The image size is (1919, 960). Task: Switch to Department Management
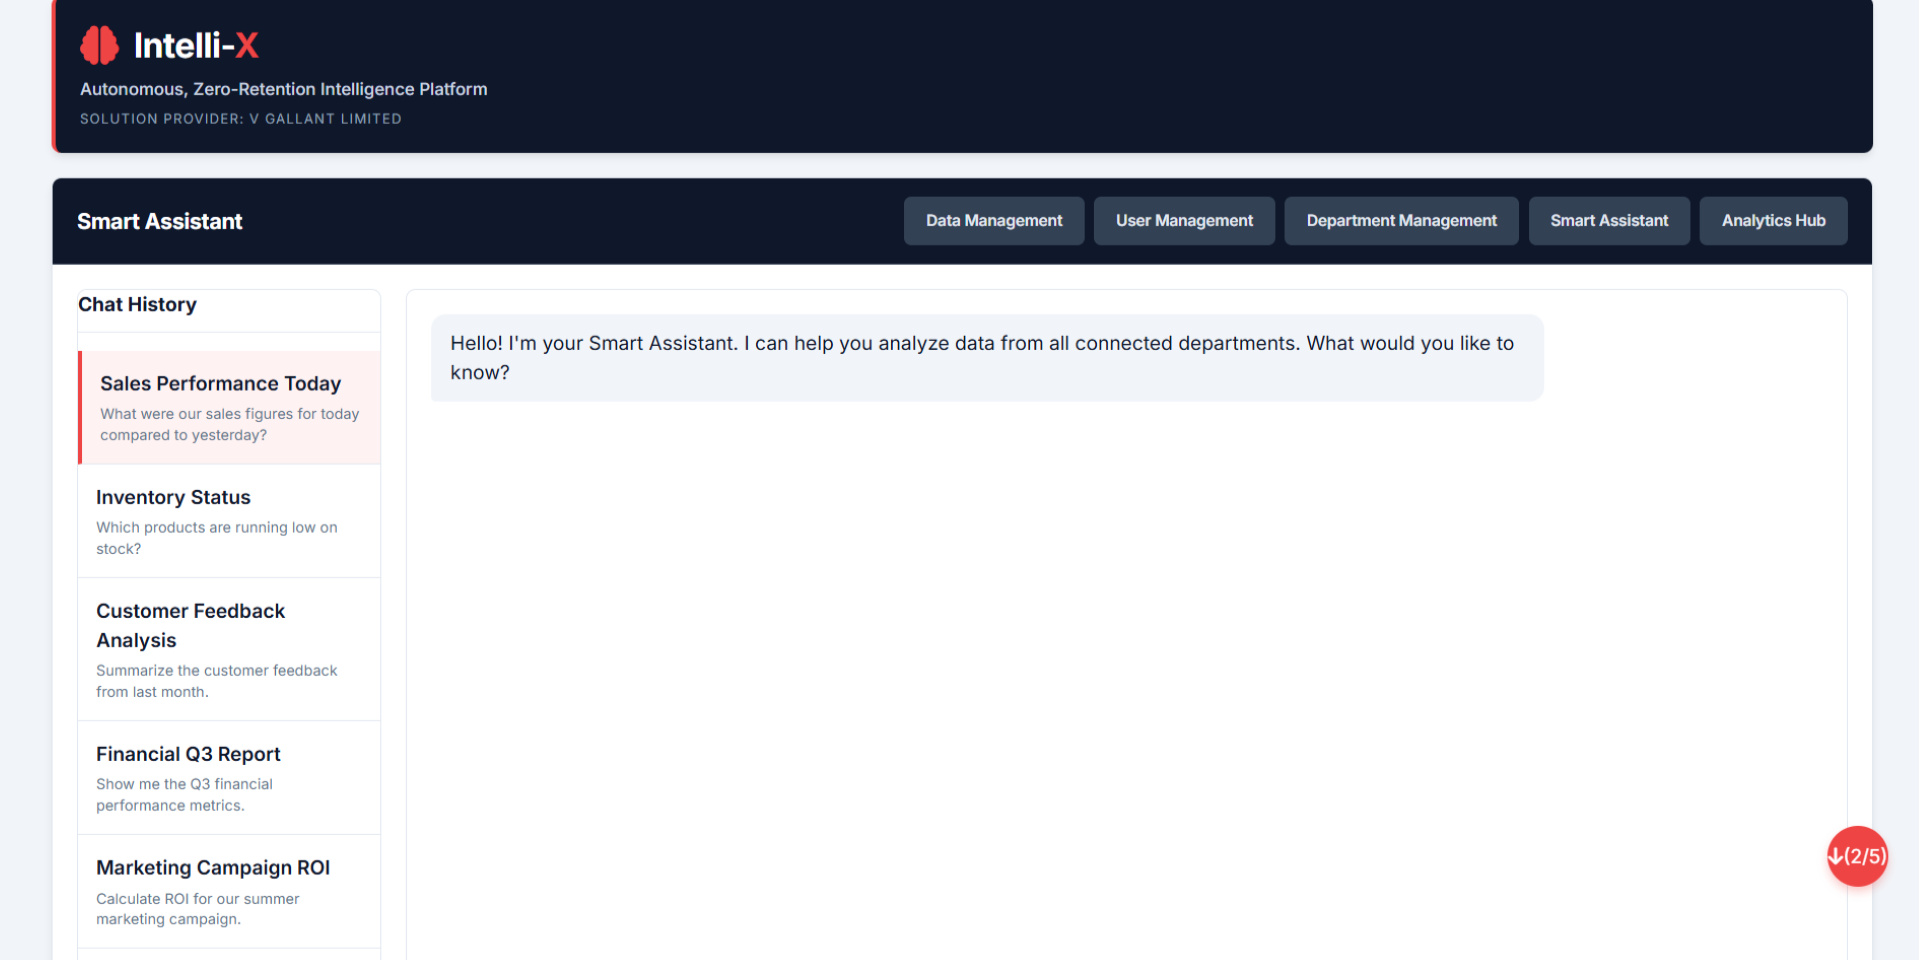(x=1400, y=221)
